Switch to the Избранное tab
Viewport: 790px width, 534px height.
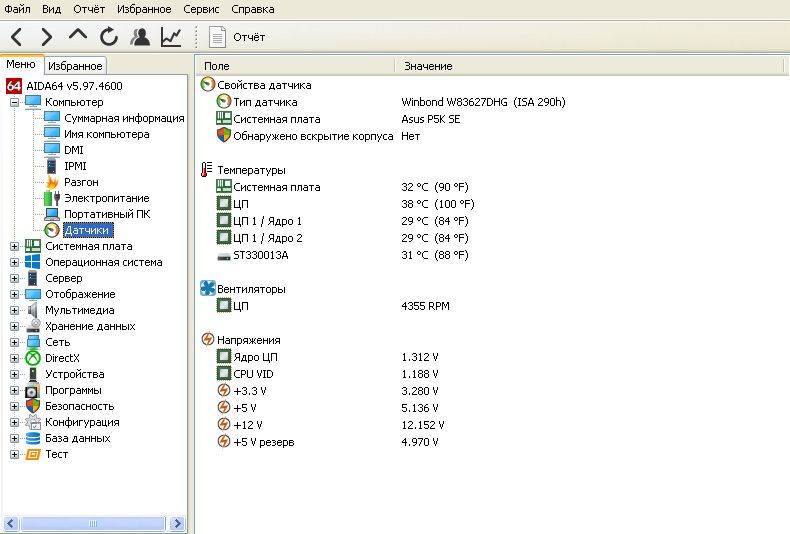pos(75,66)
